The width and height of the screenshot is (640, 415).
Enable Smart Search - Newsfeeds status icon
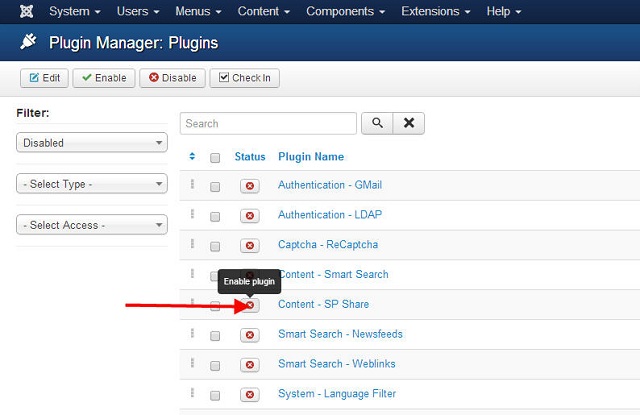(x=250, y=335)
